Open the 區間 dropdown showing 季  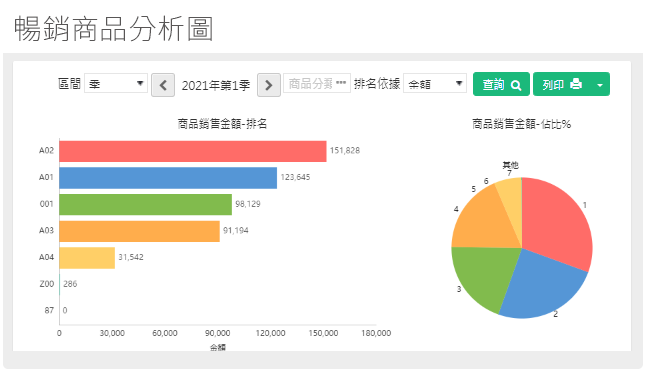pyautogui.click(x=116, y=83)
